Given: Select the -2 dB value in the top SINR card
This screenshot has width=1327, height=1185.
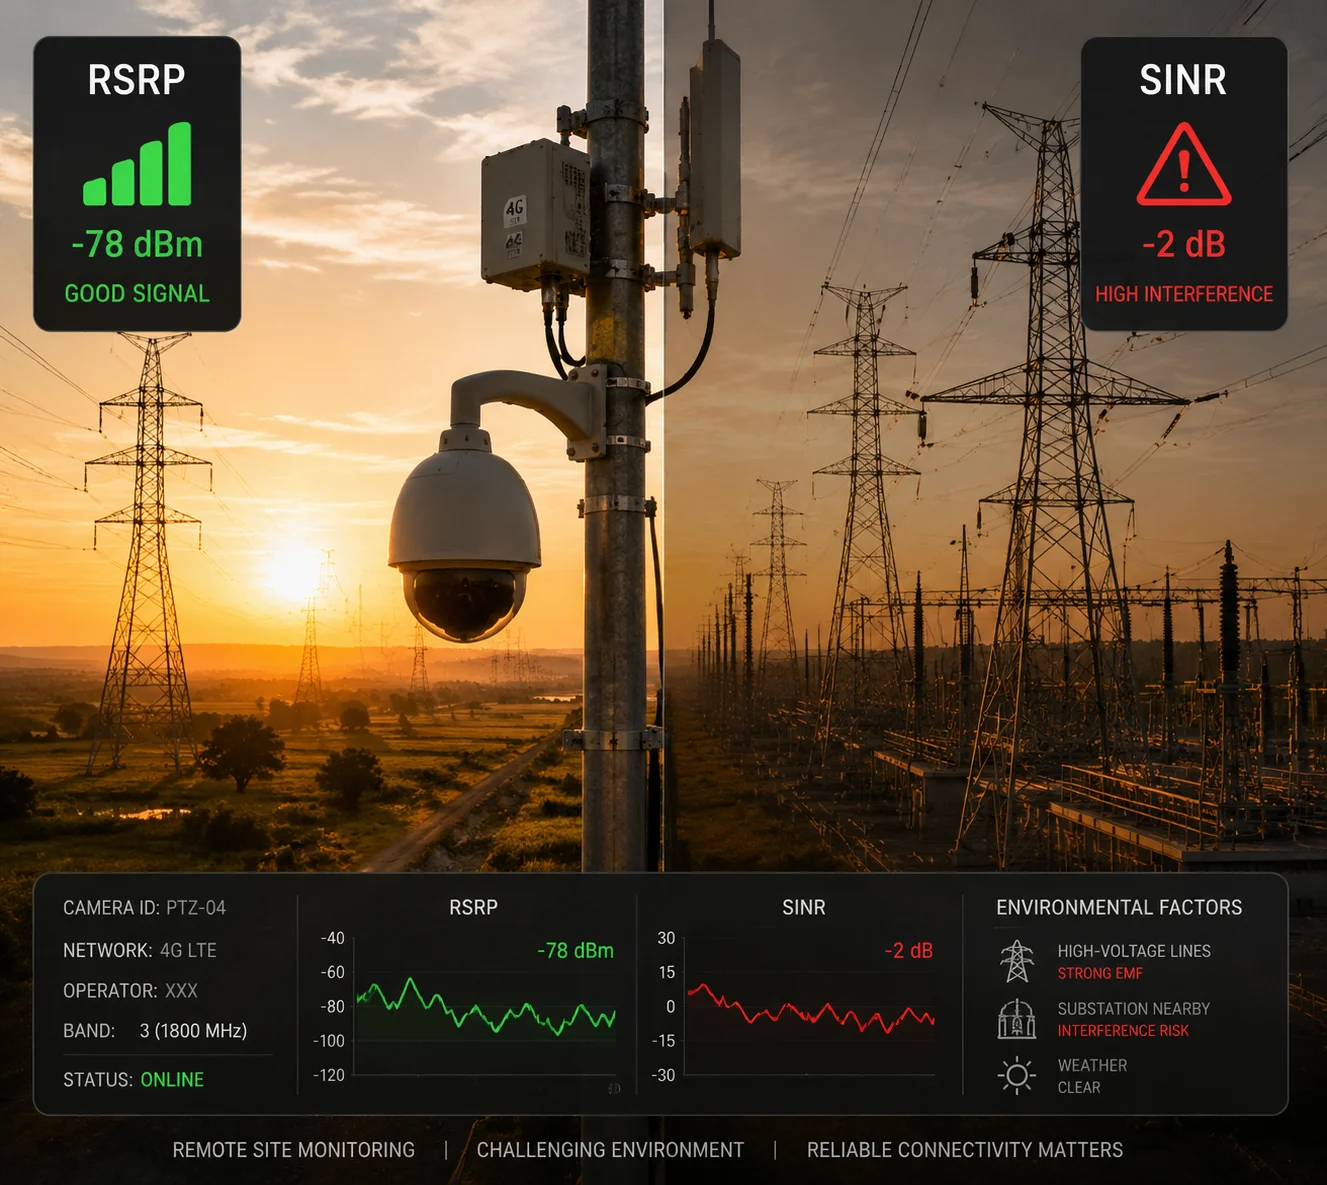Looking at the screenshot, I should [1184, 244].
